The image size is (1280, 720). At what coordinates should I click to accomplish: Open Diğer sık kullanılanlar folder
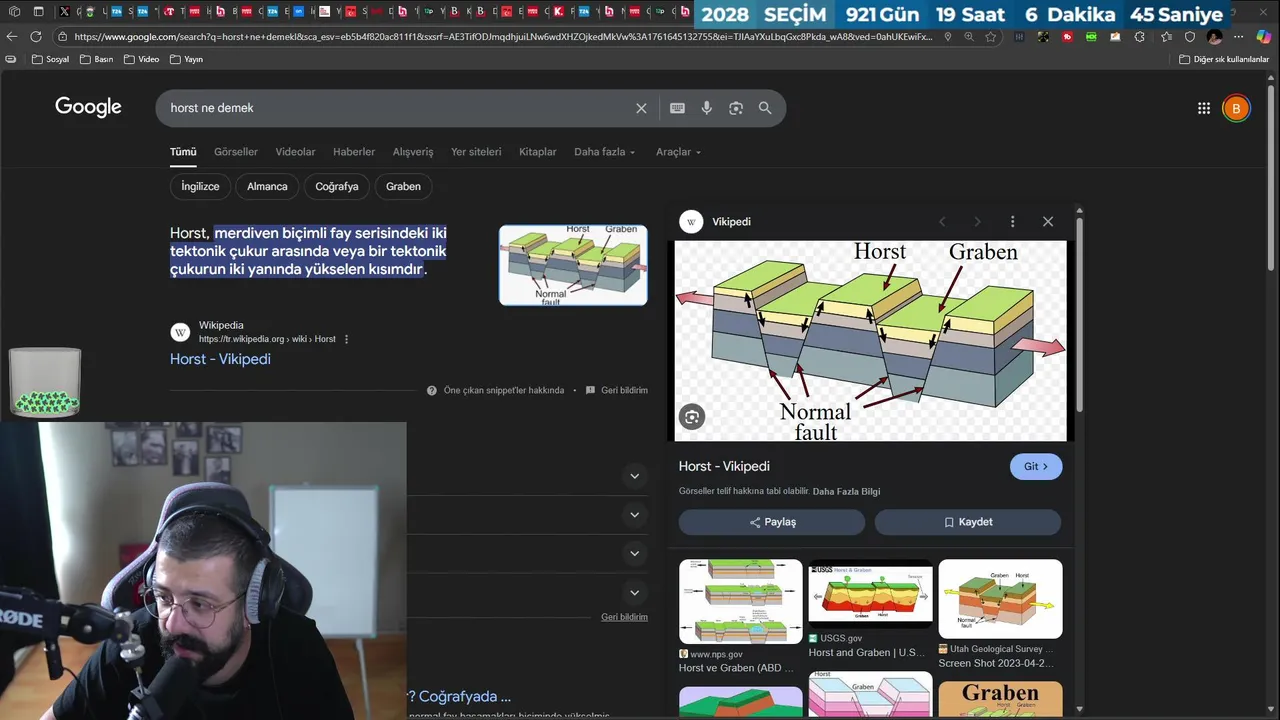pos(1224,59)
